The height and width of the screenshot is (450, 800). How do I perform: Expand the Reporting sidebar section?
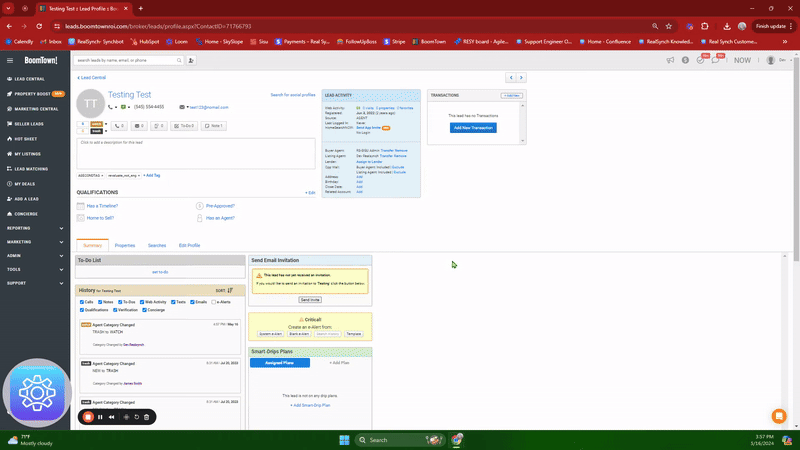(x=34, y=228)
